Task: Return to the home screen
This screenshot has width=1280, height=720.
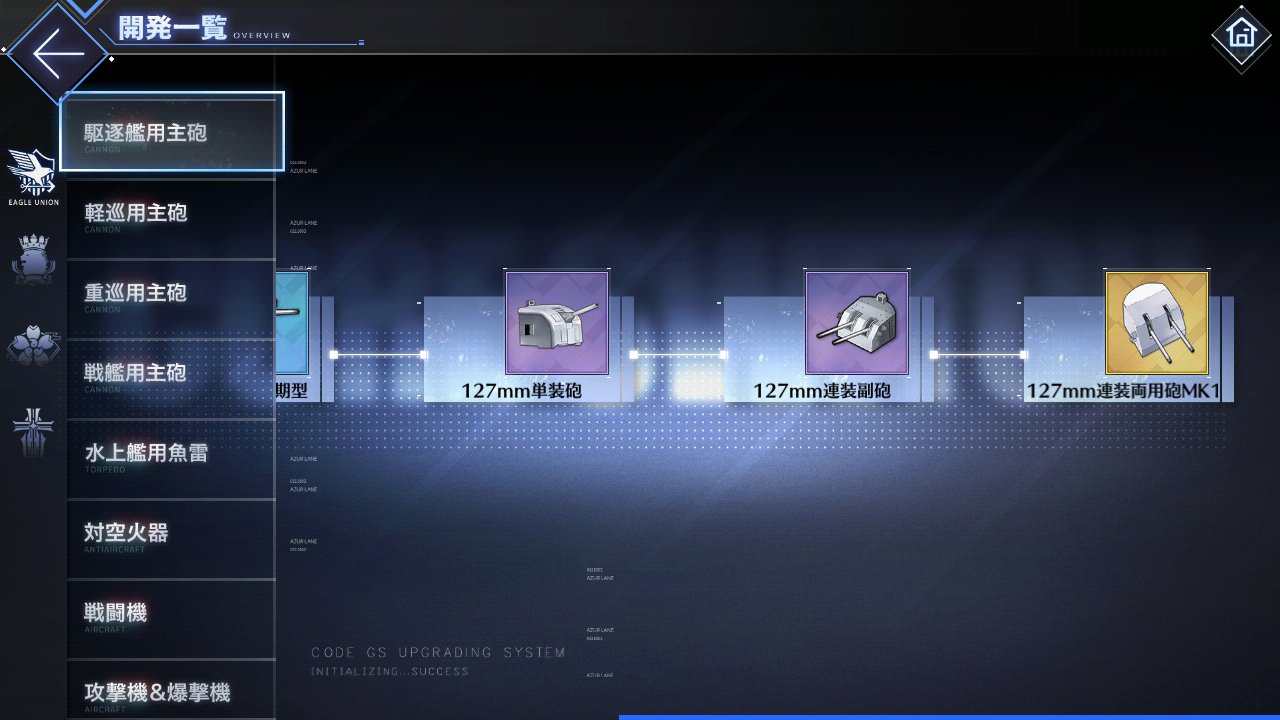Action: (1241, 34)
